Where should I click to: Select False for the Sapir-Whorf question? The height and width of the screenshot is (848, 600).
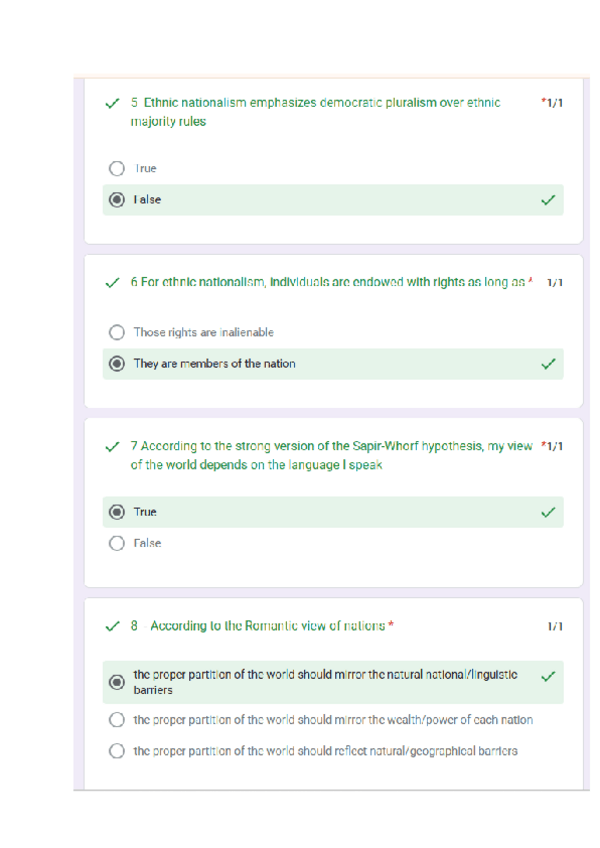[x=117, y=544]
